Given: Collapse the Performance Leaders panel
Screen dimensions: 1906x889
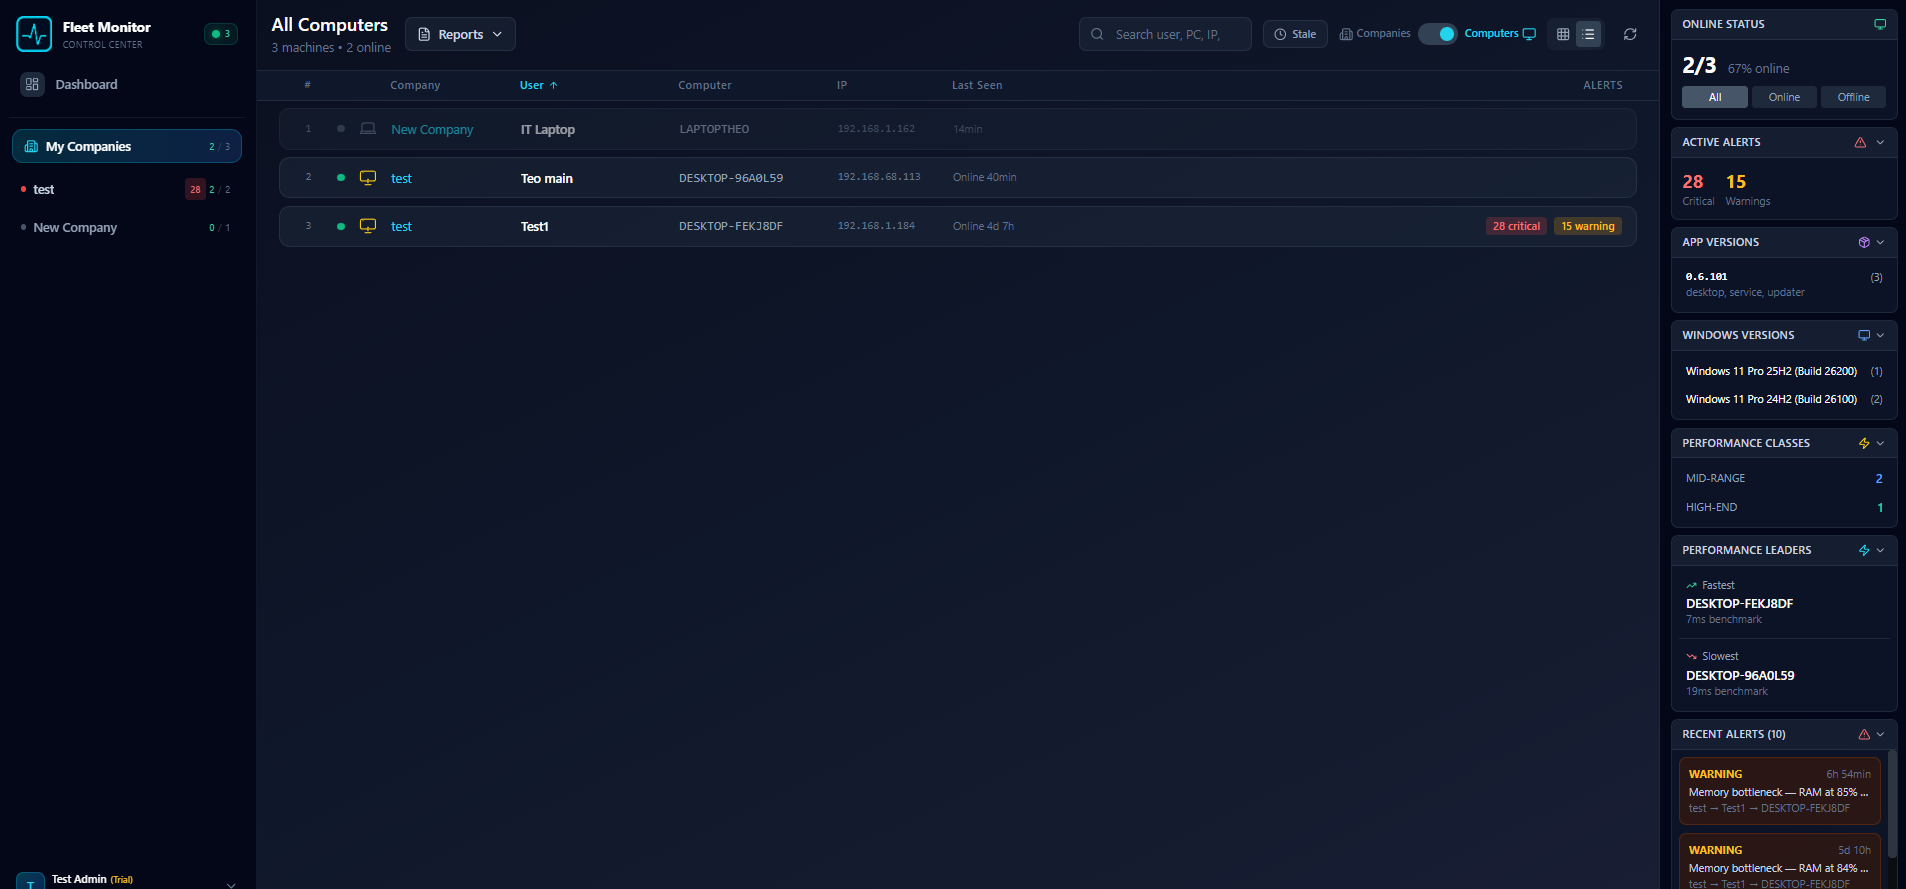Looking at the screenshot, I should click(1880, 550).
